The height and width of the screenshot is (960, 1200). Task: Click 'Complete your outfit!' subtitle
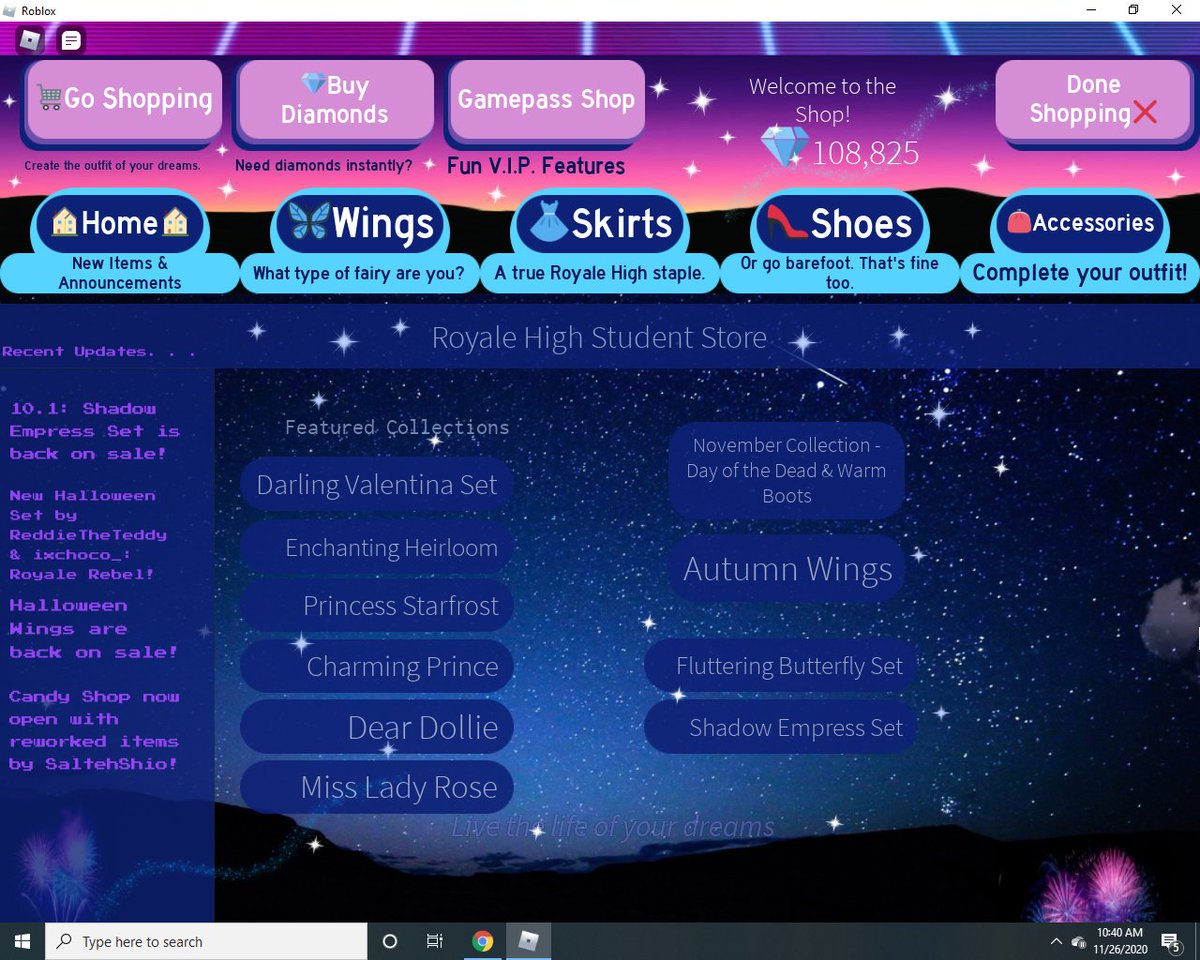click(1080, 272)
